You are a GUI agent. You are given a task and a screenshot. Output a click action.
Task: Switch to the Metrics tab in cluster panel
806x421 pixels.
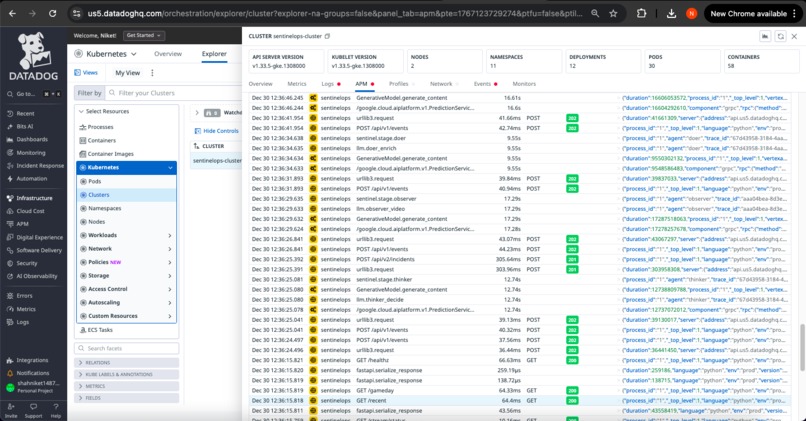pyautogui.click(x=297, y=84)
